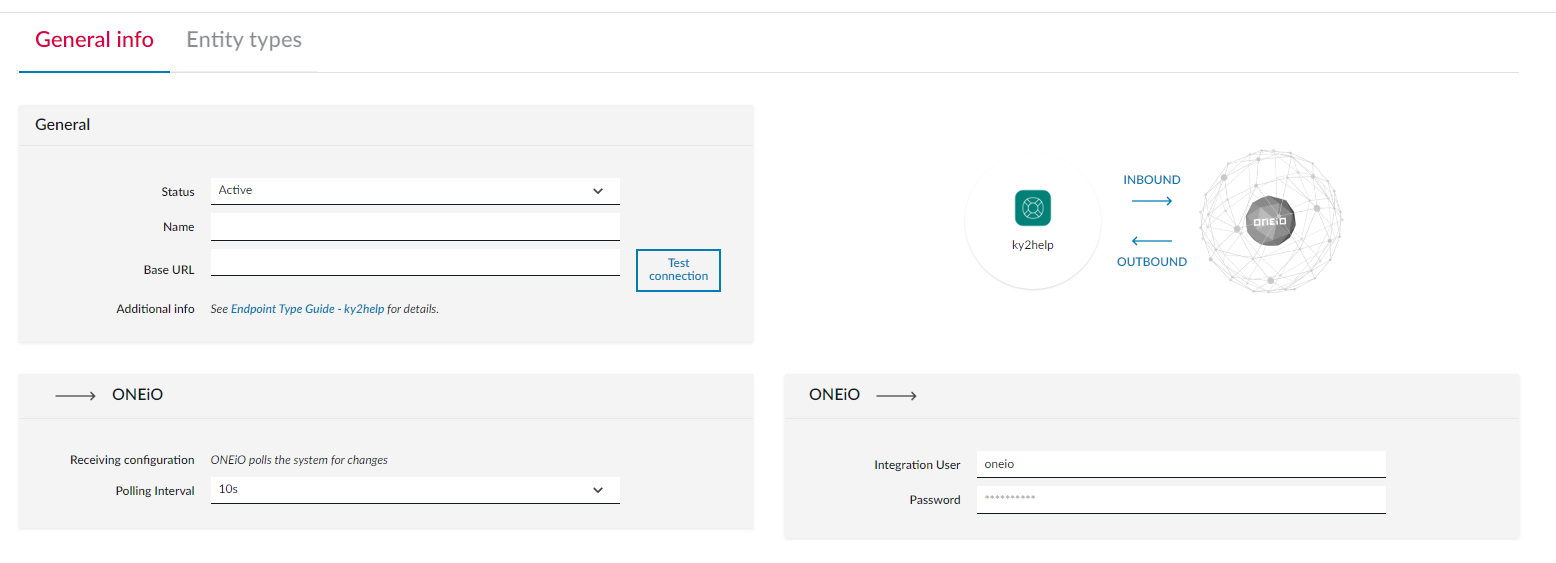Click the INBOUND right arrow icon

coord(1151,201)
